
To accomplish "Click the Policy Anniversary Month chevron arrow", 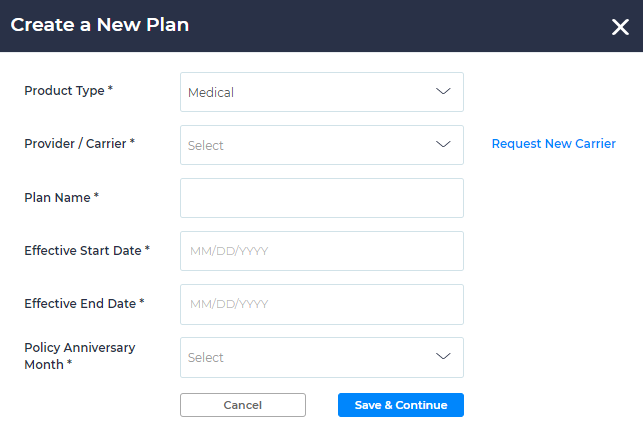I will tap(444, 357).
